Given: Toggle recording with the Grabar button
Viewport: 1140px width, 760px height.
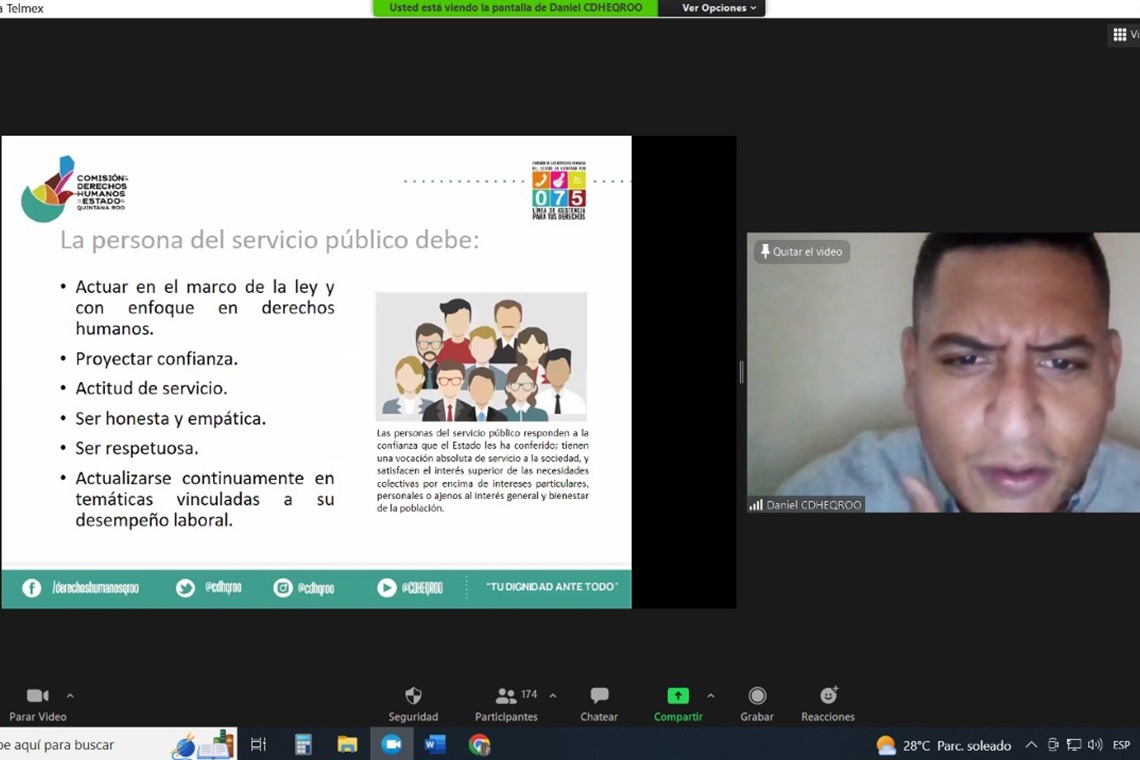Looking at the screenshot, I should pyautogui.click(x=757, y=703).
